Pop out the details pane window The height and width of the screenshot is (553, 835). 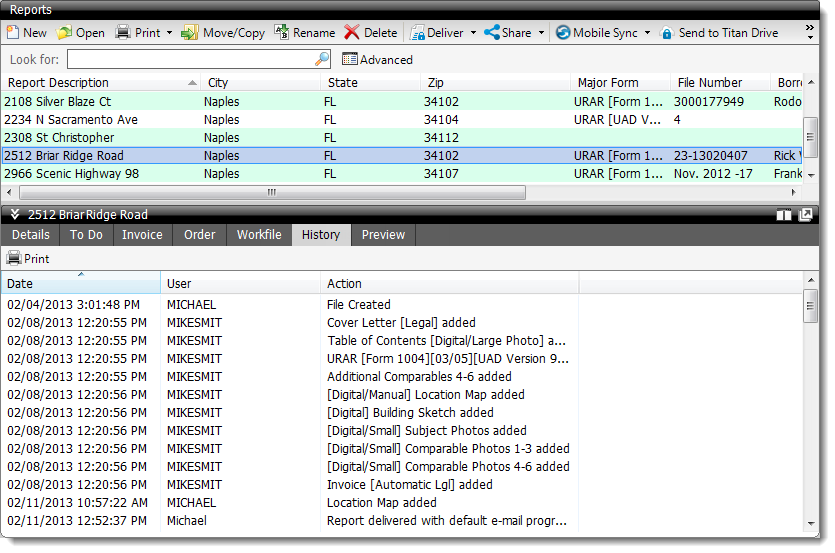[x=805, y=215]
